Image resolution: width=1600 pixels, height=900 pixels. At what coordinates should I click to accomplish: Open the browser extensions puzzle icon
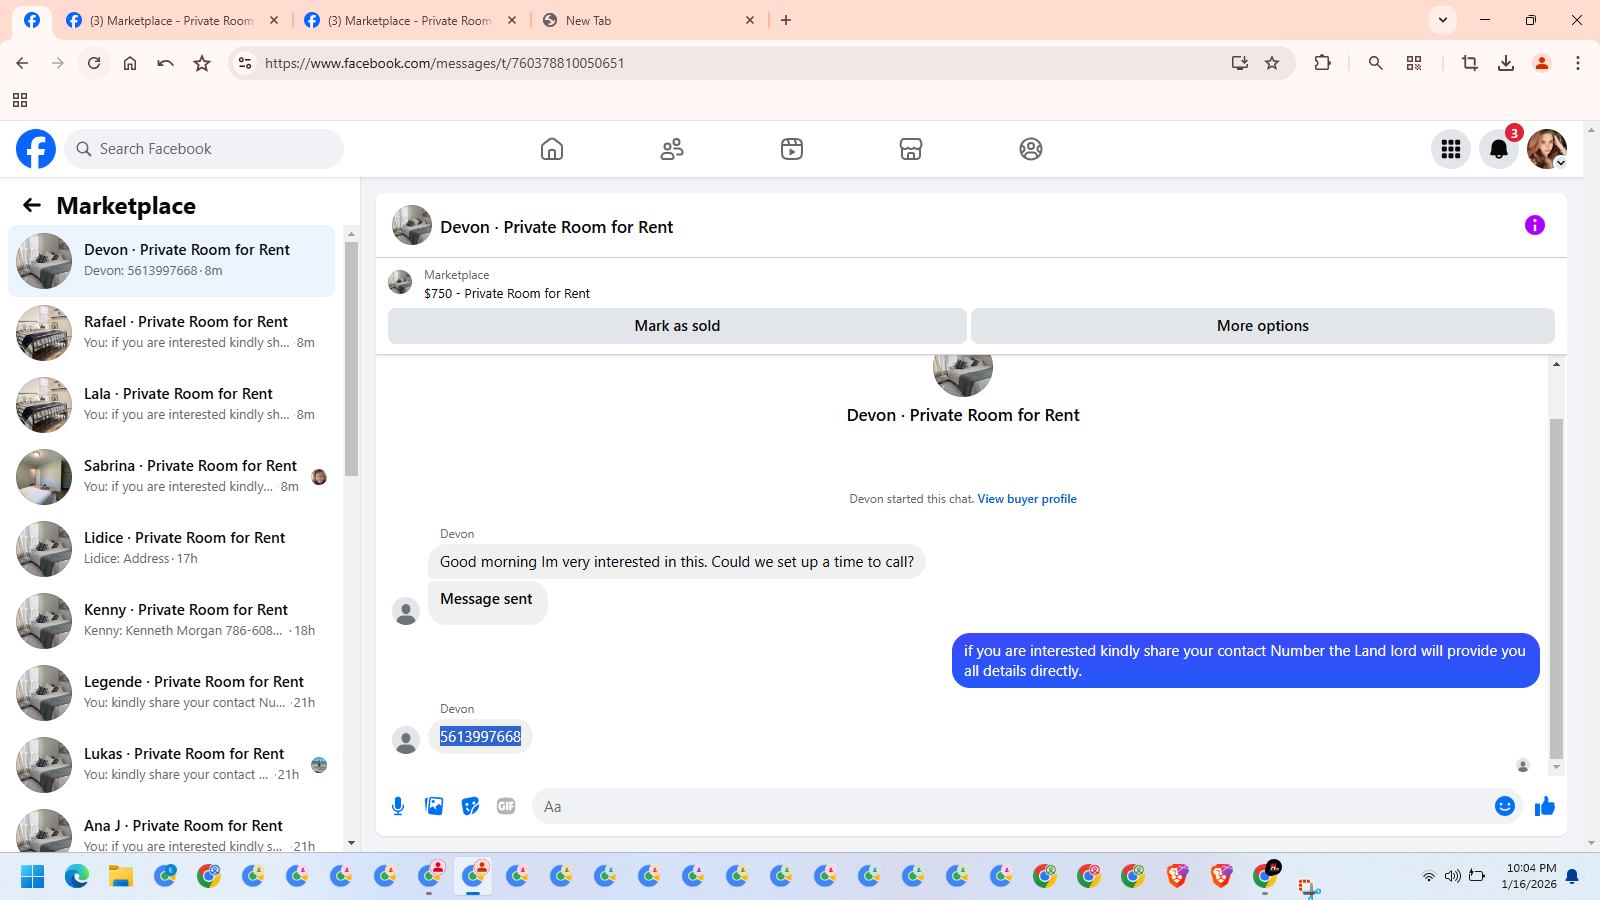coord(1322,63)
